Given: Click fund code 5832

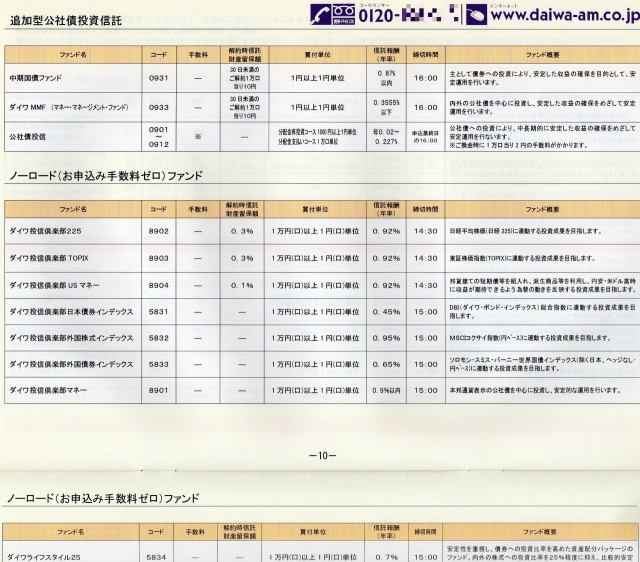Looking at the screenshot, I should pyautogui.click(x=159, y=338).
